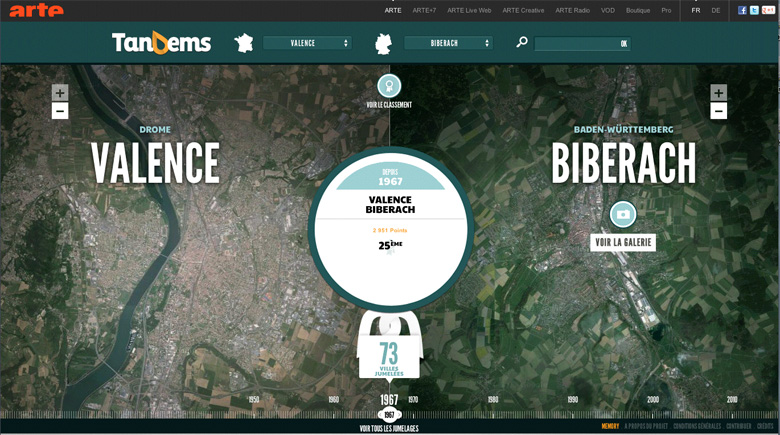Click the 1967 timeline slider handle
Viewport: 780px width, 435px height.
(x=390, y=415)
